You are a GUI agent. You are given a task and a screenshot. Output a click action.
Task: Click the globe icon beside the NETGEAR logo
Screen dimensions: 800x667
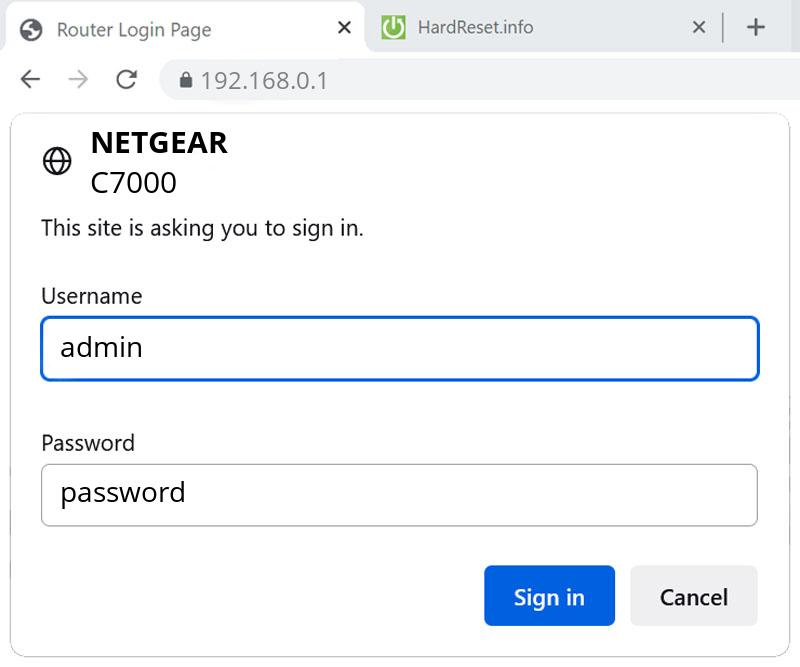point(55,160)
